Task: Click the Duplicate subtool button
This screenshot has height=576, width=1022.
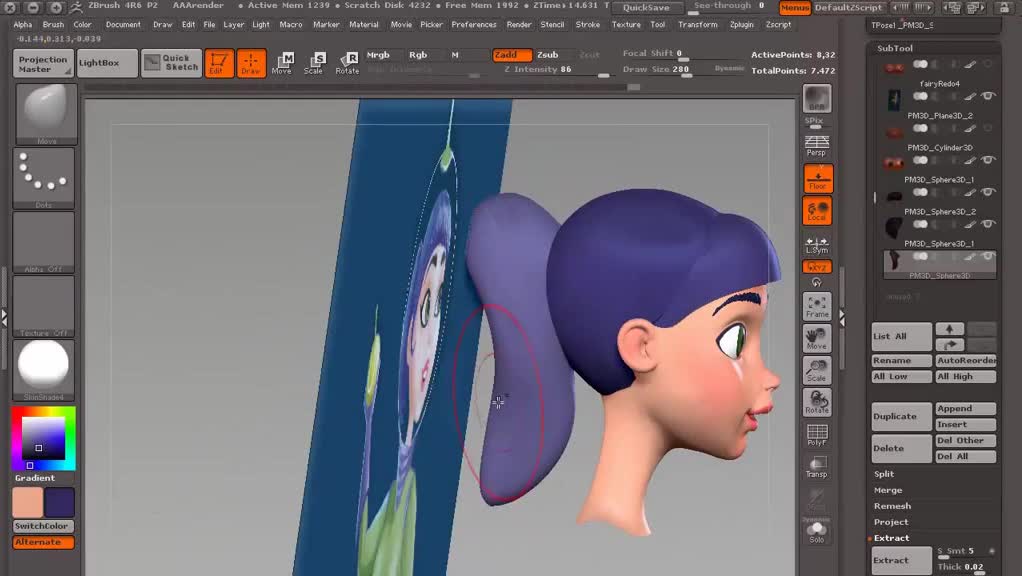Action: (x=901, y=416)
